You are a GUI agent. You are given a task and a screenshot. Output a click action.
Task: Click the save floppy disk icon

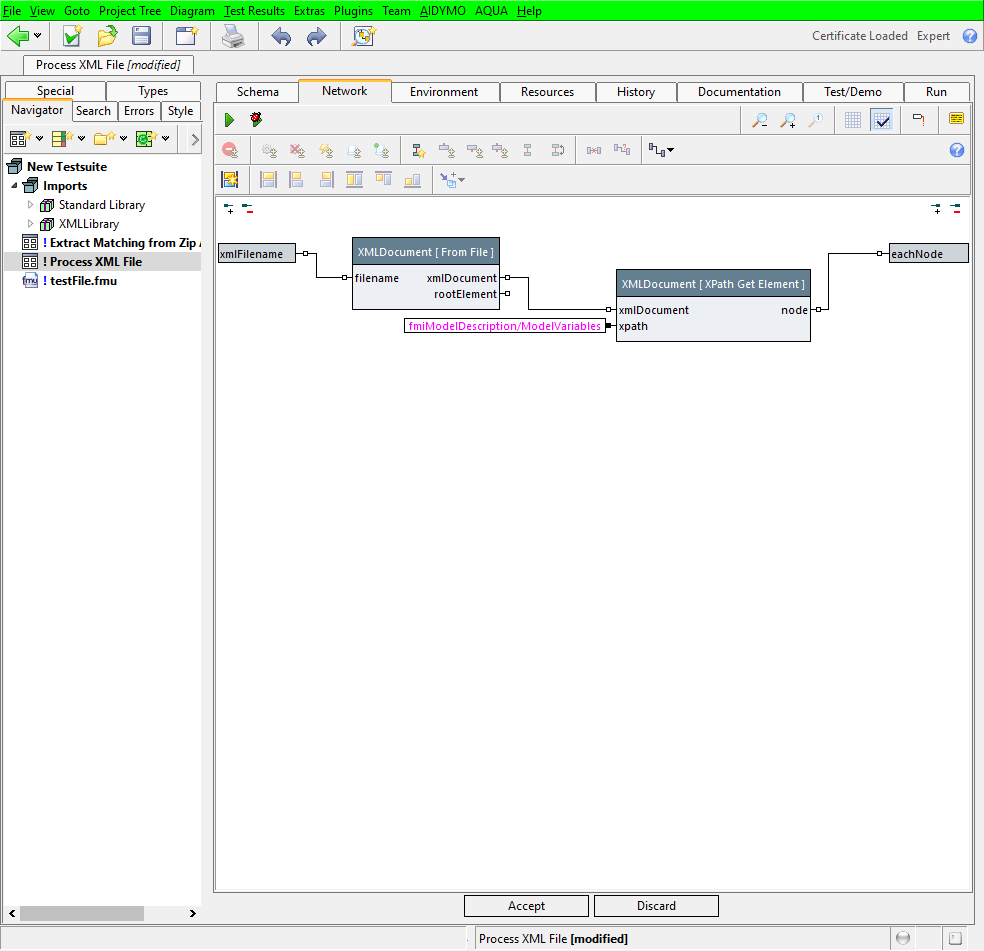click(x=142, y=37)
